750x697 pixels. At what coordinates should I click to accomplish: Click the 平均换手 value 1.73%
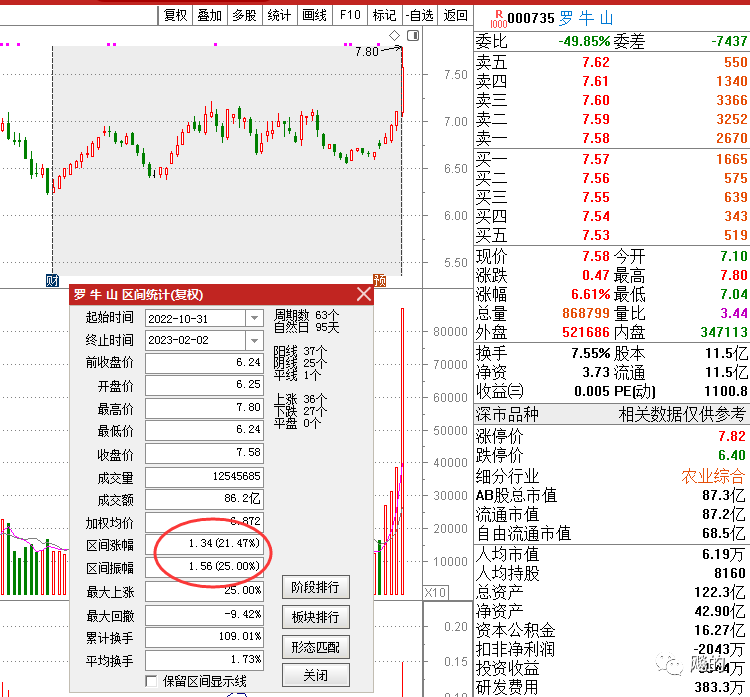pos(246,659)
